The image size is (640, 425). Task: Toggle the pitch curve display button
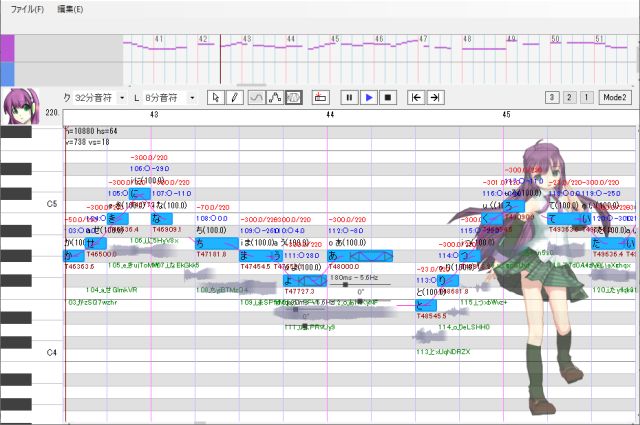[x=256, y=98]
